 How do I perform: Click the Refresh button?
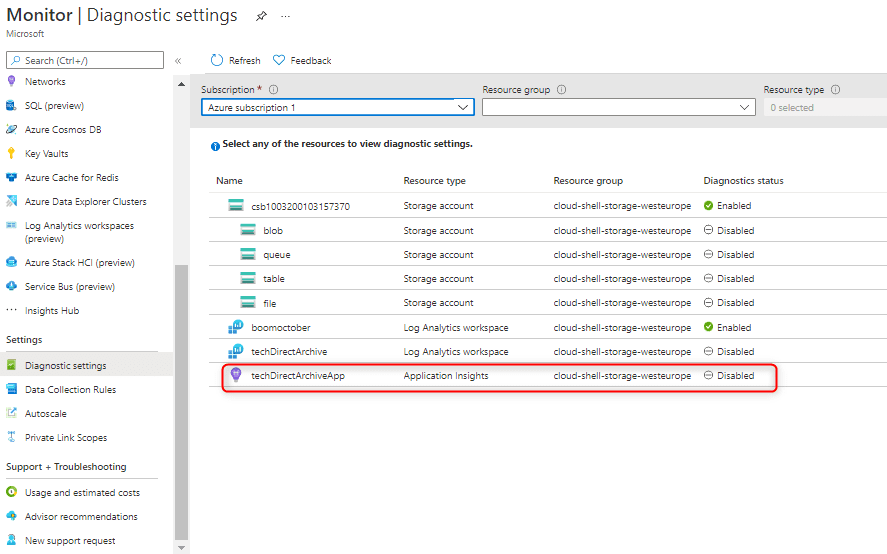click(235, 60)
